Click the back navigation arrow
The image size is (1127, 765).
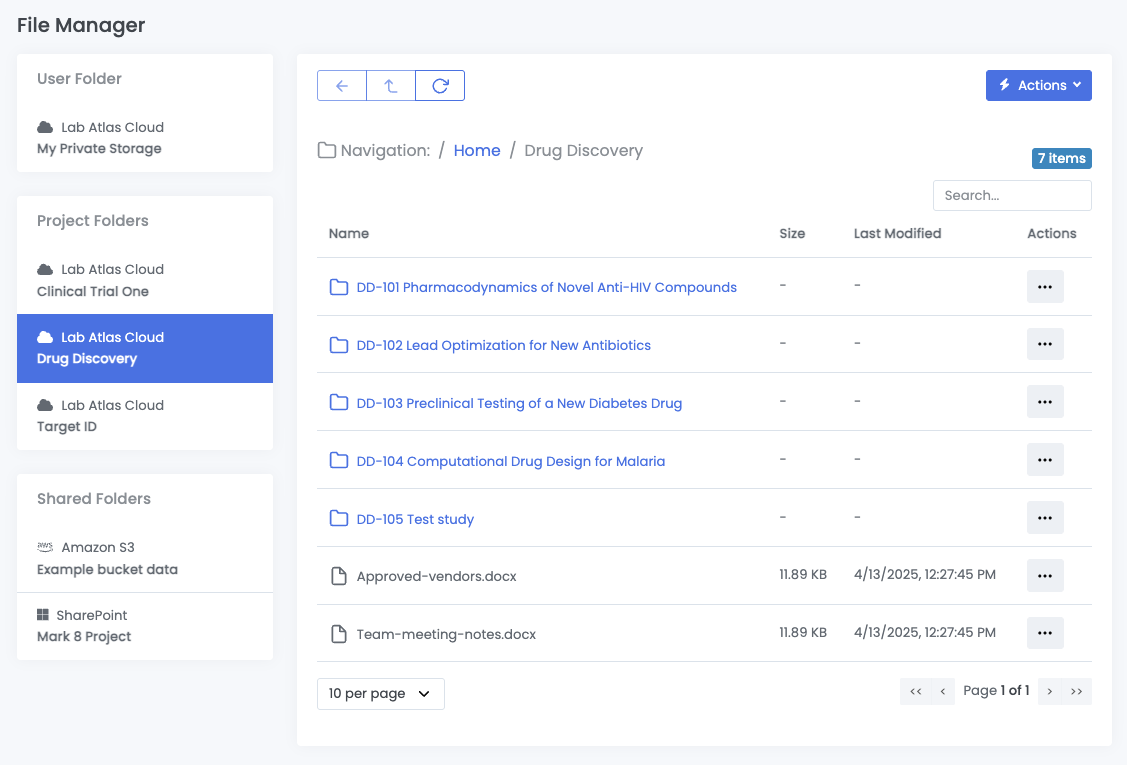click(341, 85)
